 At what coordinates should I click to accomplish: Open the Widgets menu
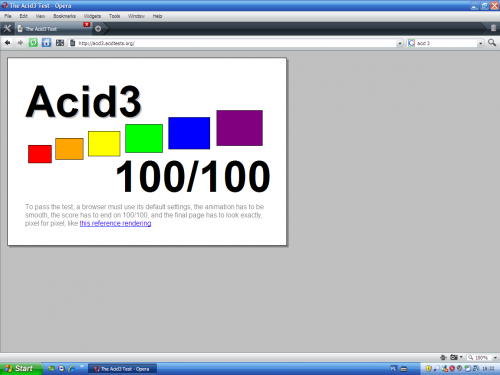point(92,16)
